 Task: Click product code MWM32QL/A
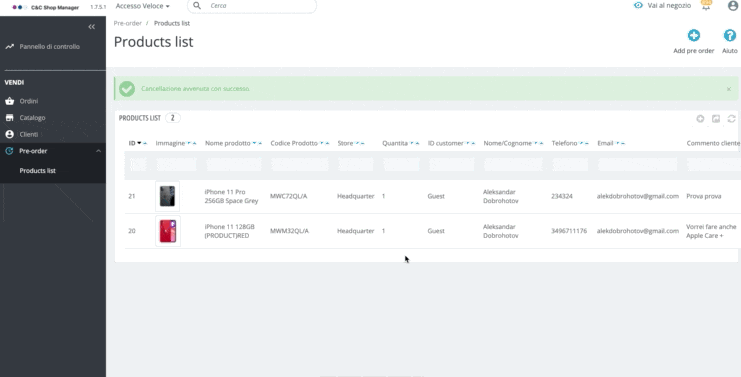pos(289,231)
